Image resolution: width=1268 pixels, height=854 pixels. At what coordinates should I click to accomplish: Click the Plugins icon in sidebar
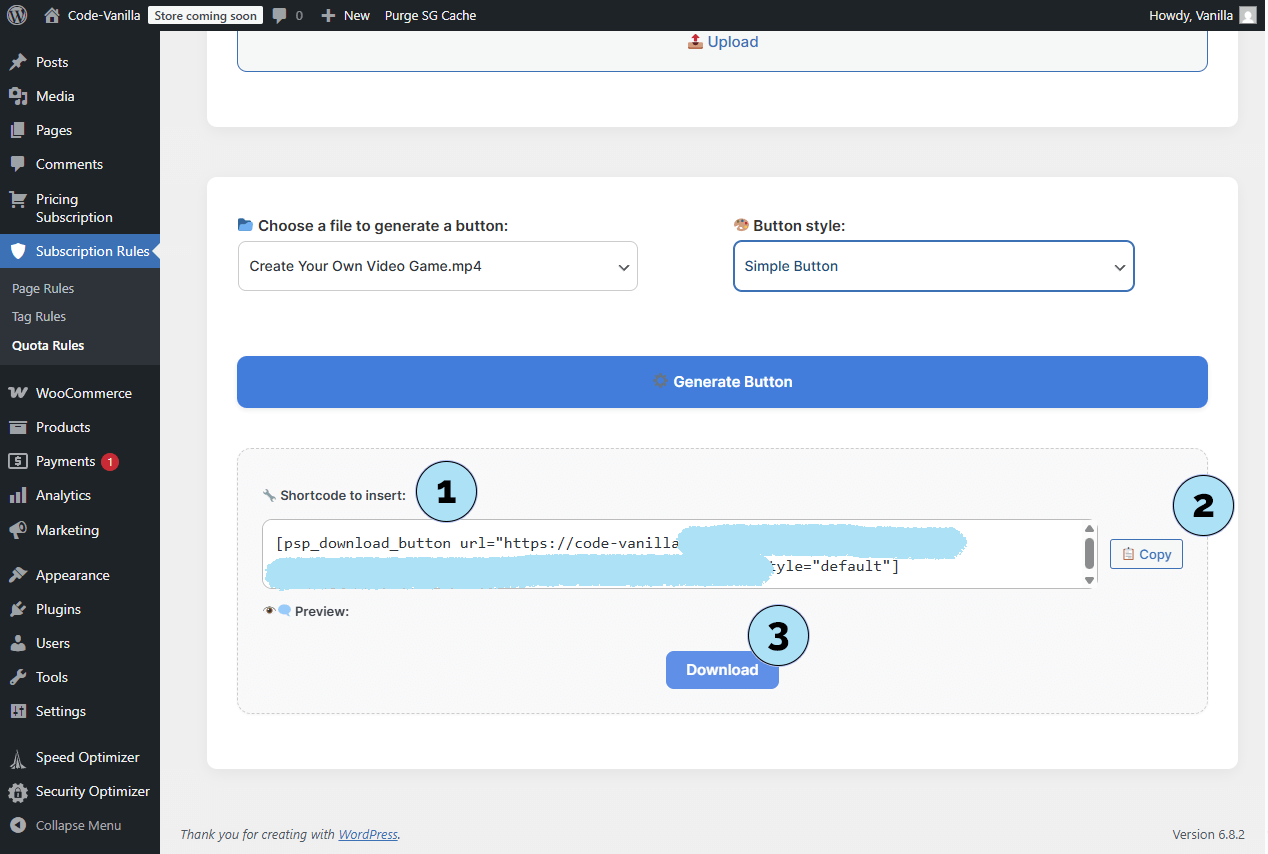(x=18, y=609)
